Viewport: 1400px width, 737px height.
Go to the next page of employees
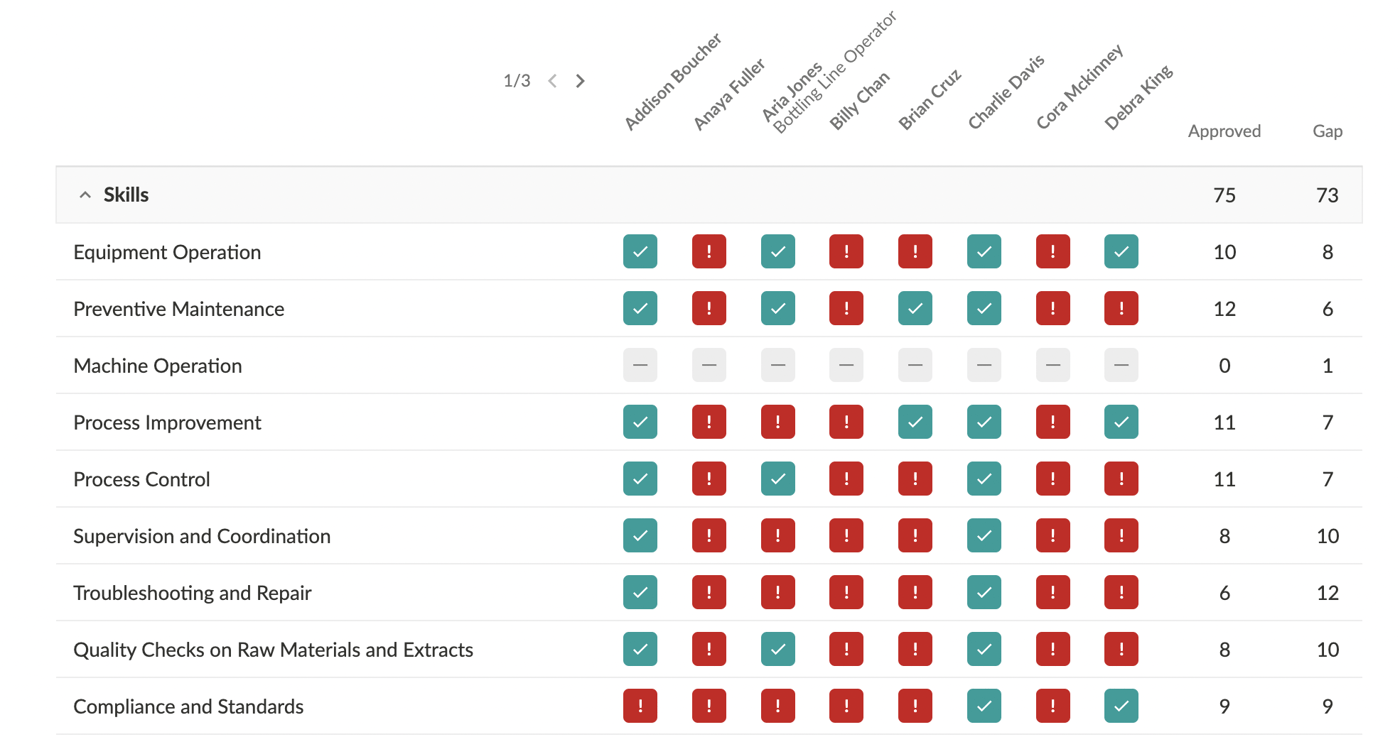pyautogui.click(x=580, y=80)
